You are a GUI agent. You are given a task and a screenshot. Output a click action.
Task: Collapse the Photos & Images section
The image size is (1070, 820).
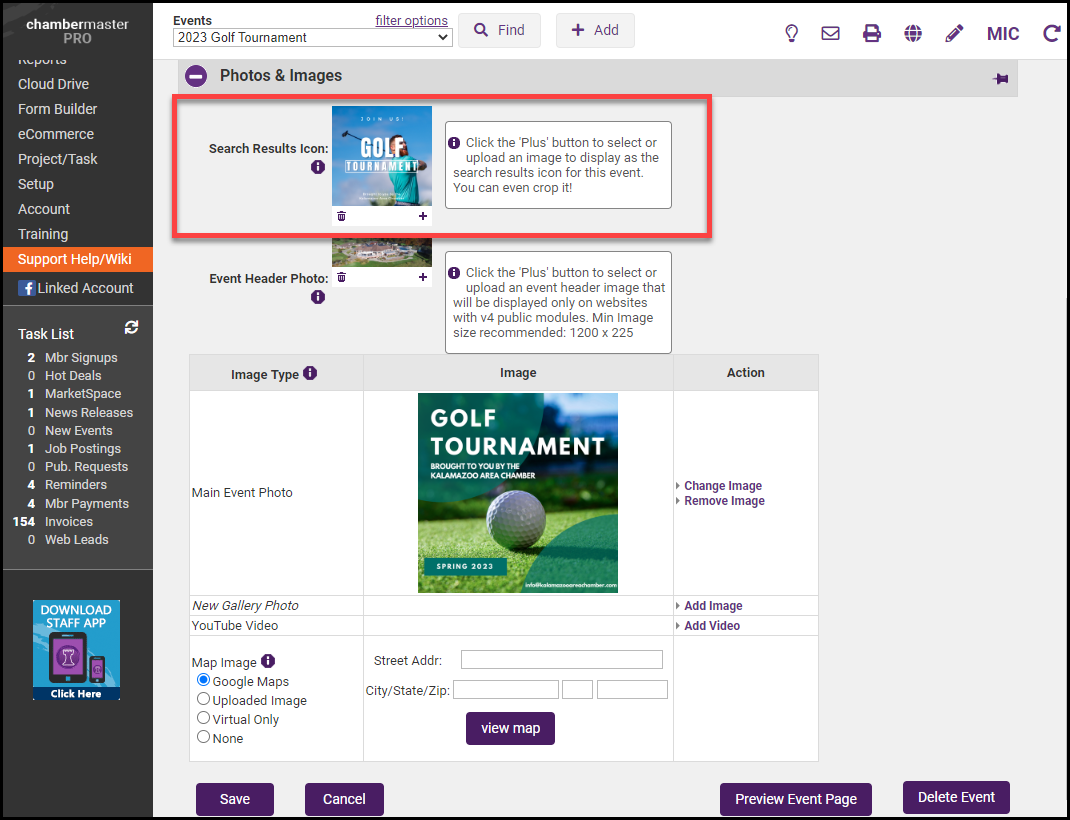(x=196, y=76)
